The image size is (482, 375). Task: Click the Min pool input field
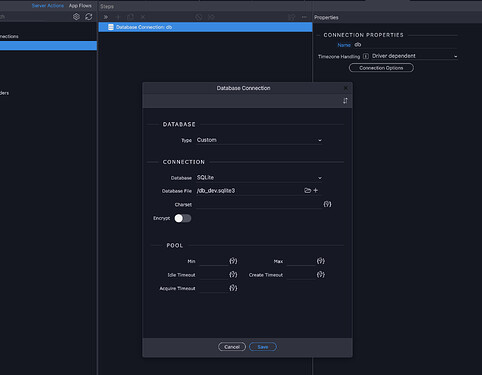(x=214, y=261)
